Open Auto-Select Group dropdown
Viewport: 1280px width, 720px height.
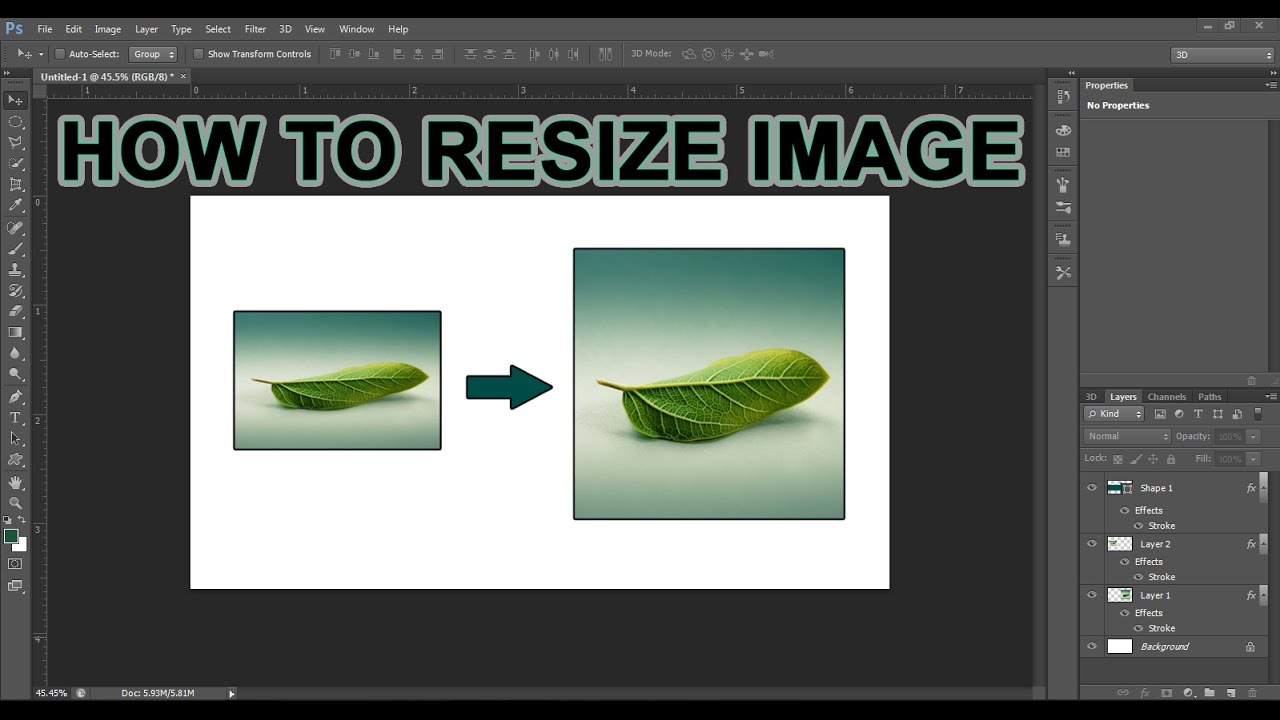[x=153, y=54]
